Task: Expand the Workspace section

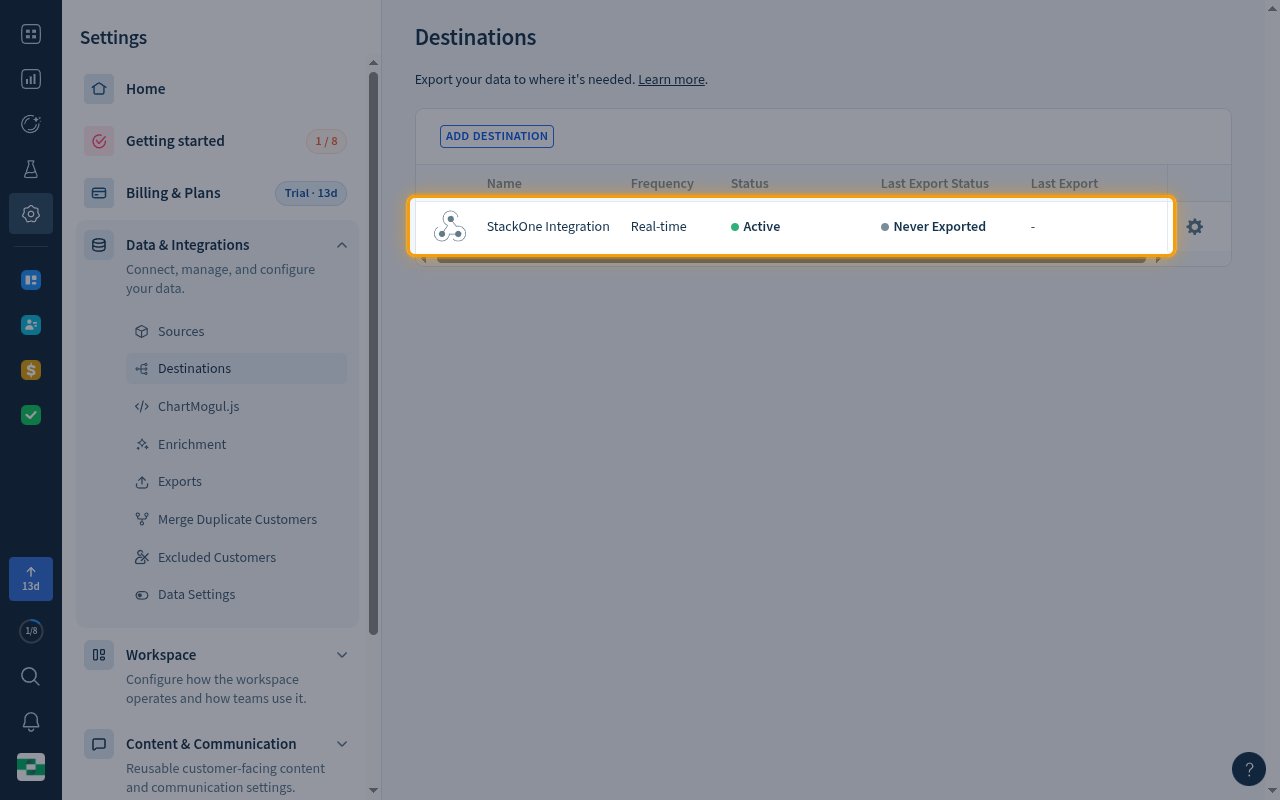Action: (342, 655)
